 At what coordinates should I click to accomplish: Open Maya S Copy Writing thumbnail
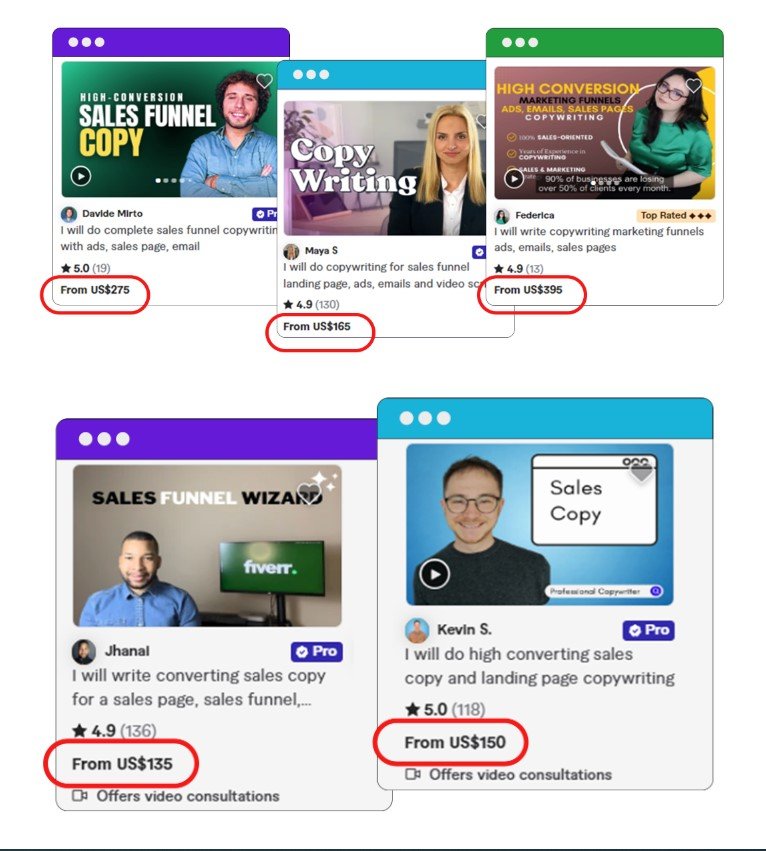coord(384,168)
